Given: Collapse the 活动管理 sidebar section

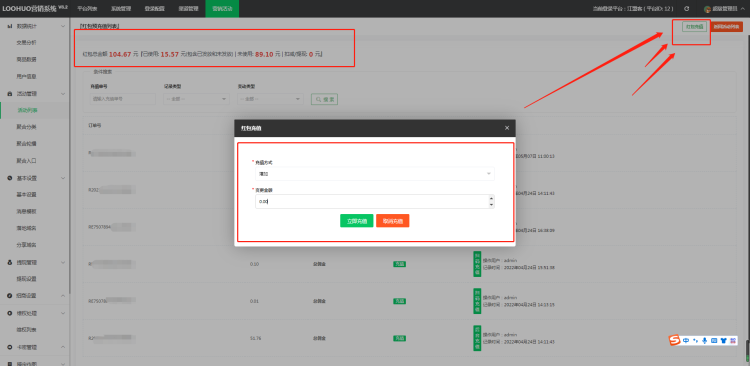Looking at the screenshot, I should [x=63, y=94].
